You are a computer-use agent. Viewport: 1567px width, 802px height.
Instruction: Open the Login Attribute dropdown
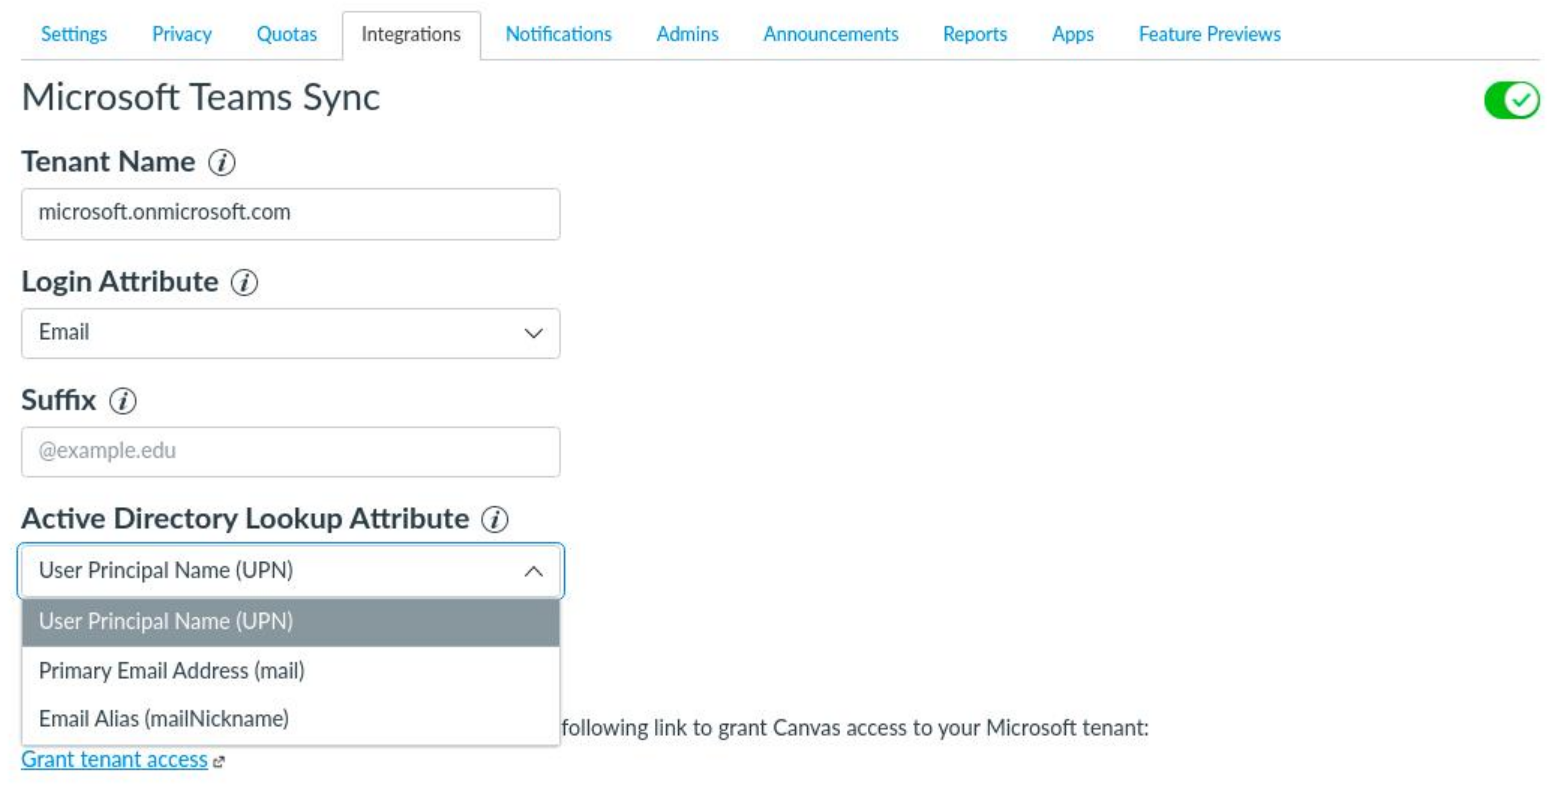[x=290, y=333]
